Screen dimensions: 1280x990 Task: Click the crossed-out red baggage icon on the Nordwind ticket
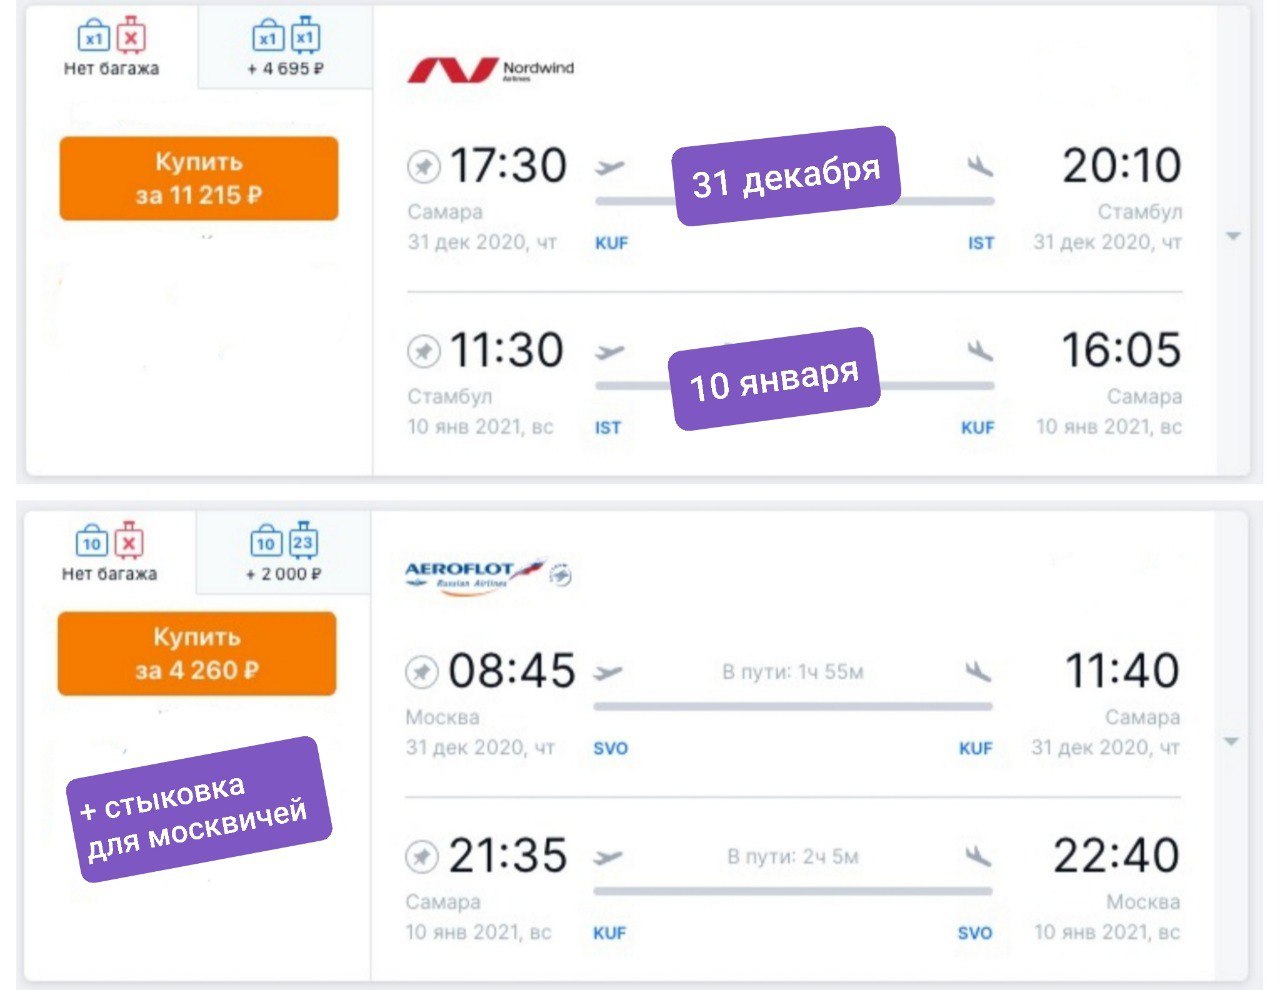click(x=131, y=38)
